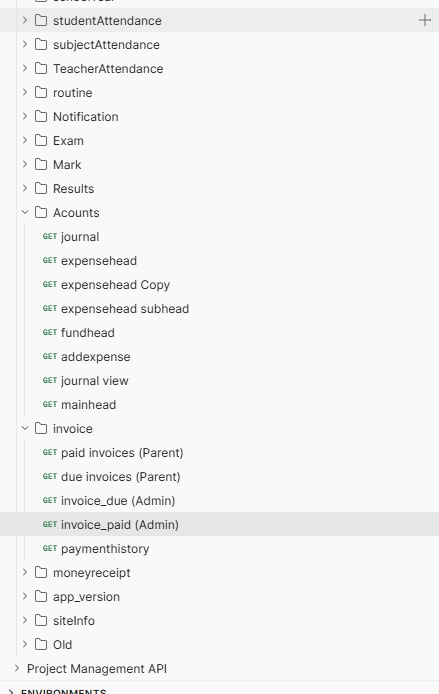
Task: Click the folder icon of Notification
Action: tap(41, 116)
